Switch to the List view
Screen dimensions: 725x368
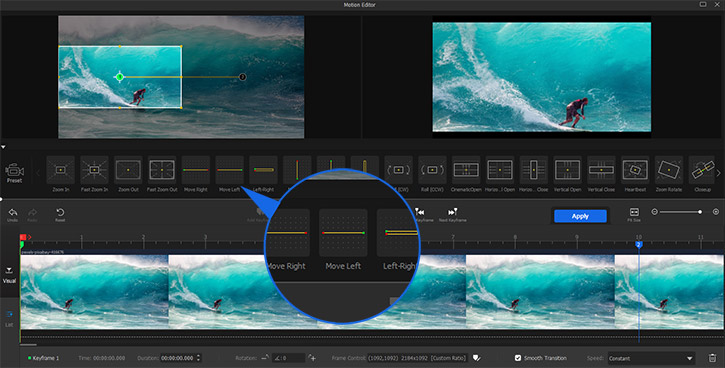(9, 319)
